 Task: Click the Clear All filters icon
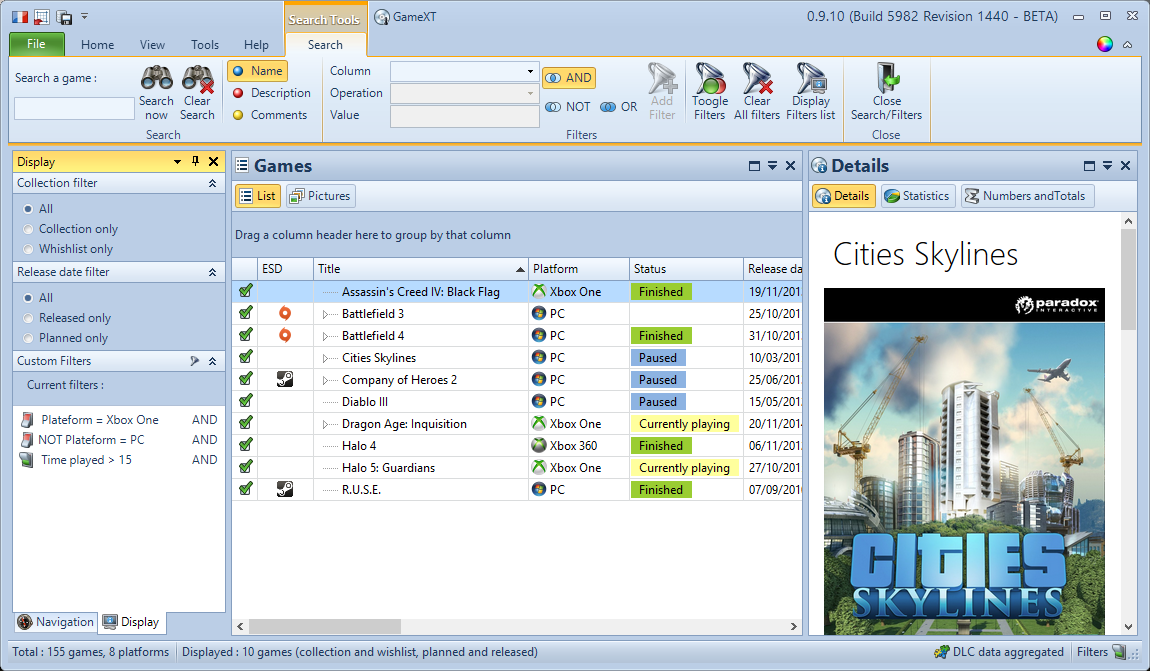point(757,79)
